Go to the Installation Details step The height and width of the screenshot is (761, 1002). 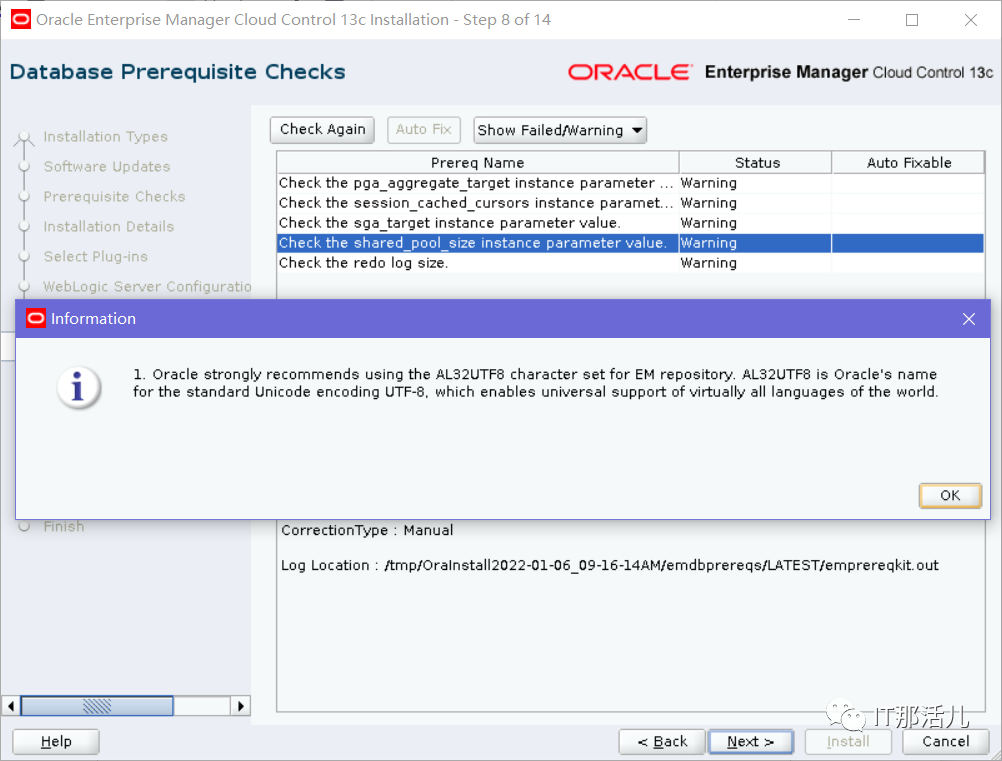point(109,227)
